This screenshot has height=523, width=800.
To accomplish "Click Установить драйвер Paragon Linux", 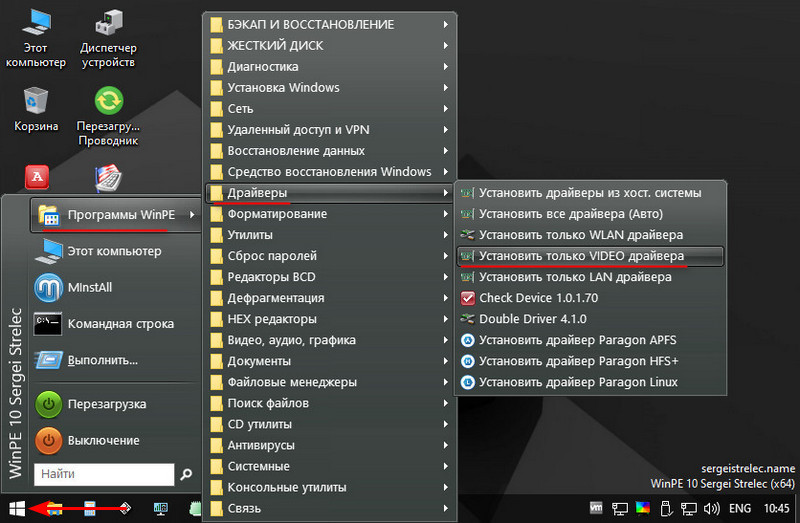I will pos(590,382).
